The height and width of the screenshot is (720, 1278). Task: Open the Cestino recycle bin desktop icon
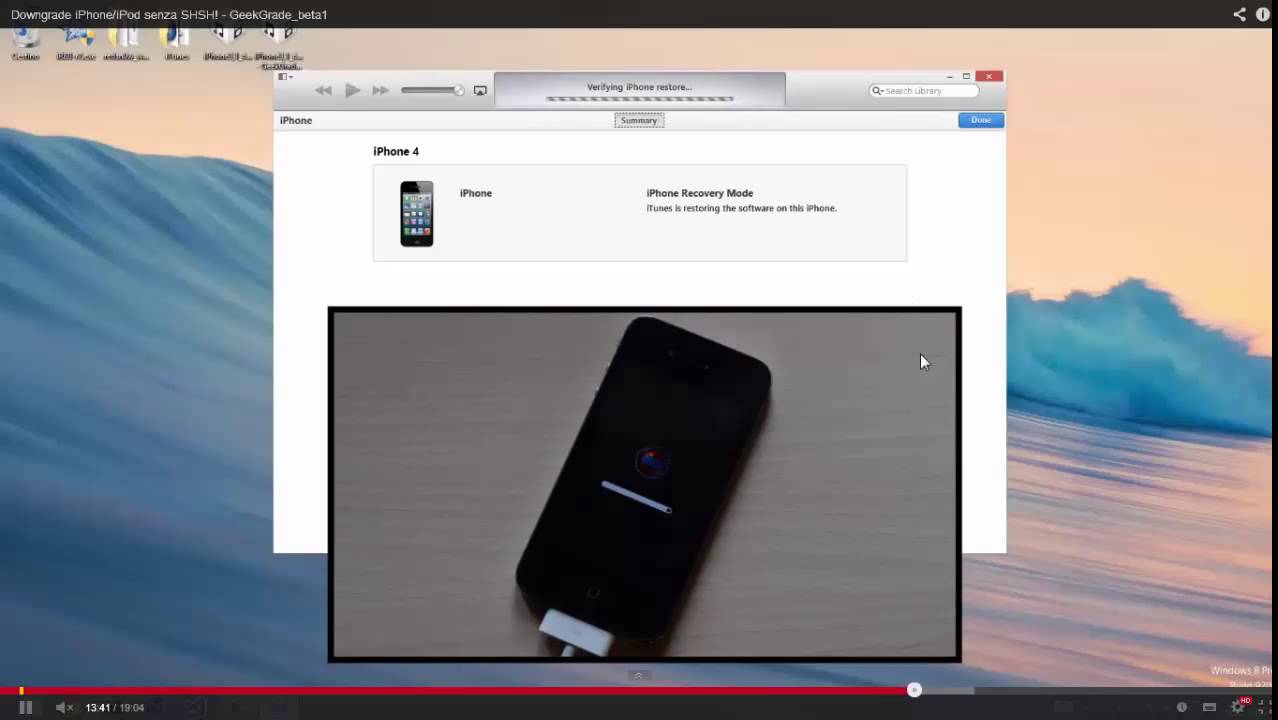click(x=26, y=42)
